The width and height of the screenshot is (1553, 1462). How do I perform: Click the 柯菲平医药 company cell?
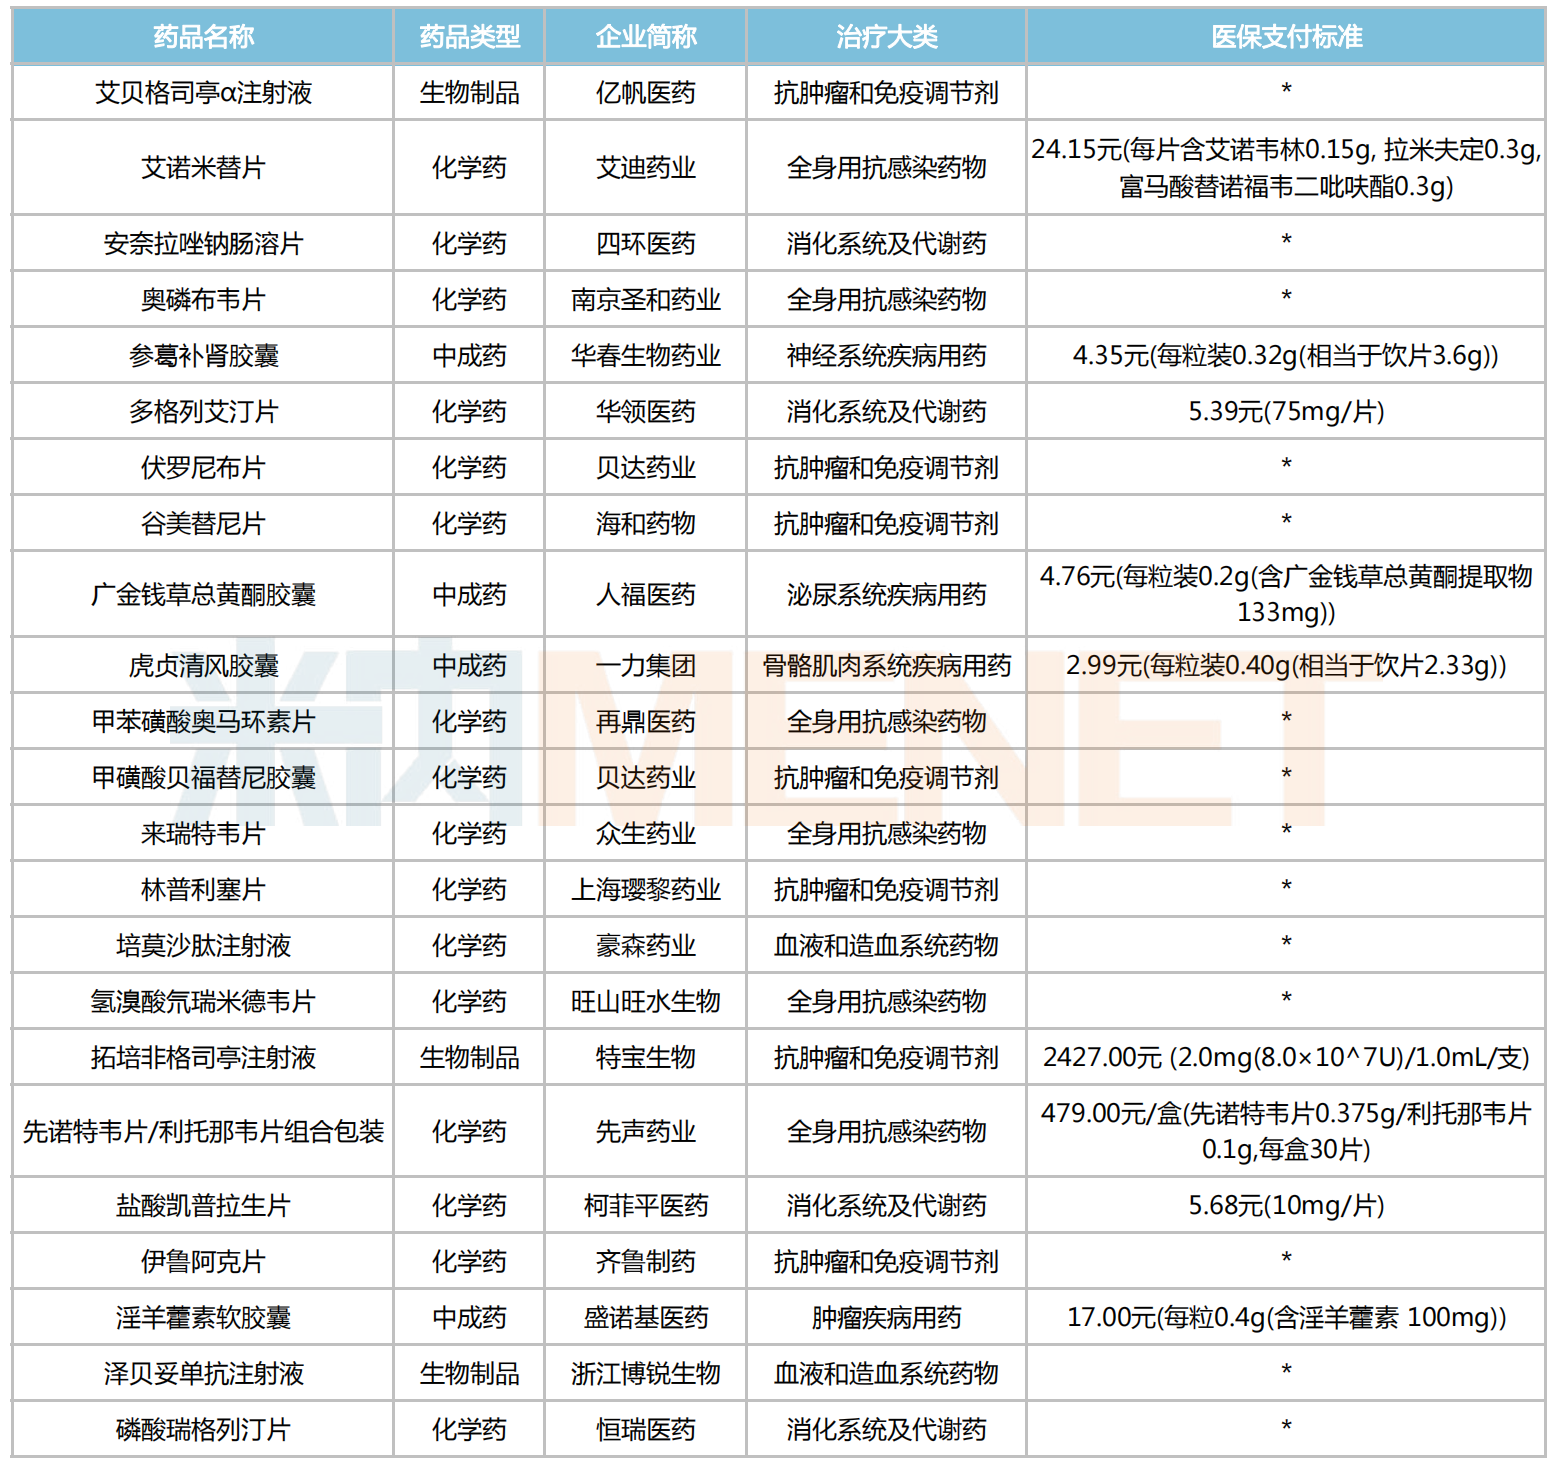[645, 1206]
